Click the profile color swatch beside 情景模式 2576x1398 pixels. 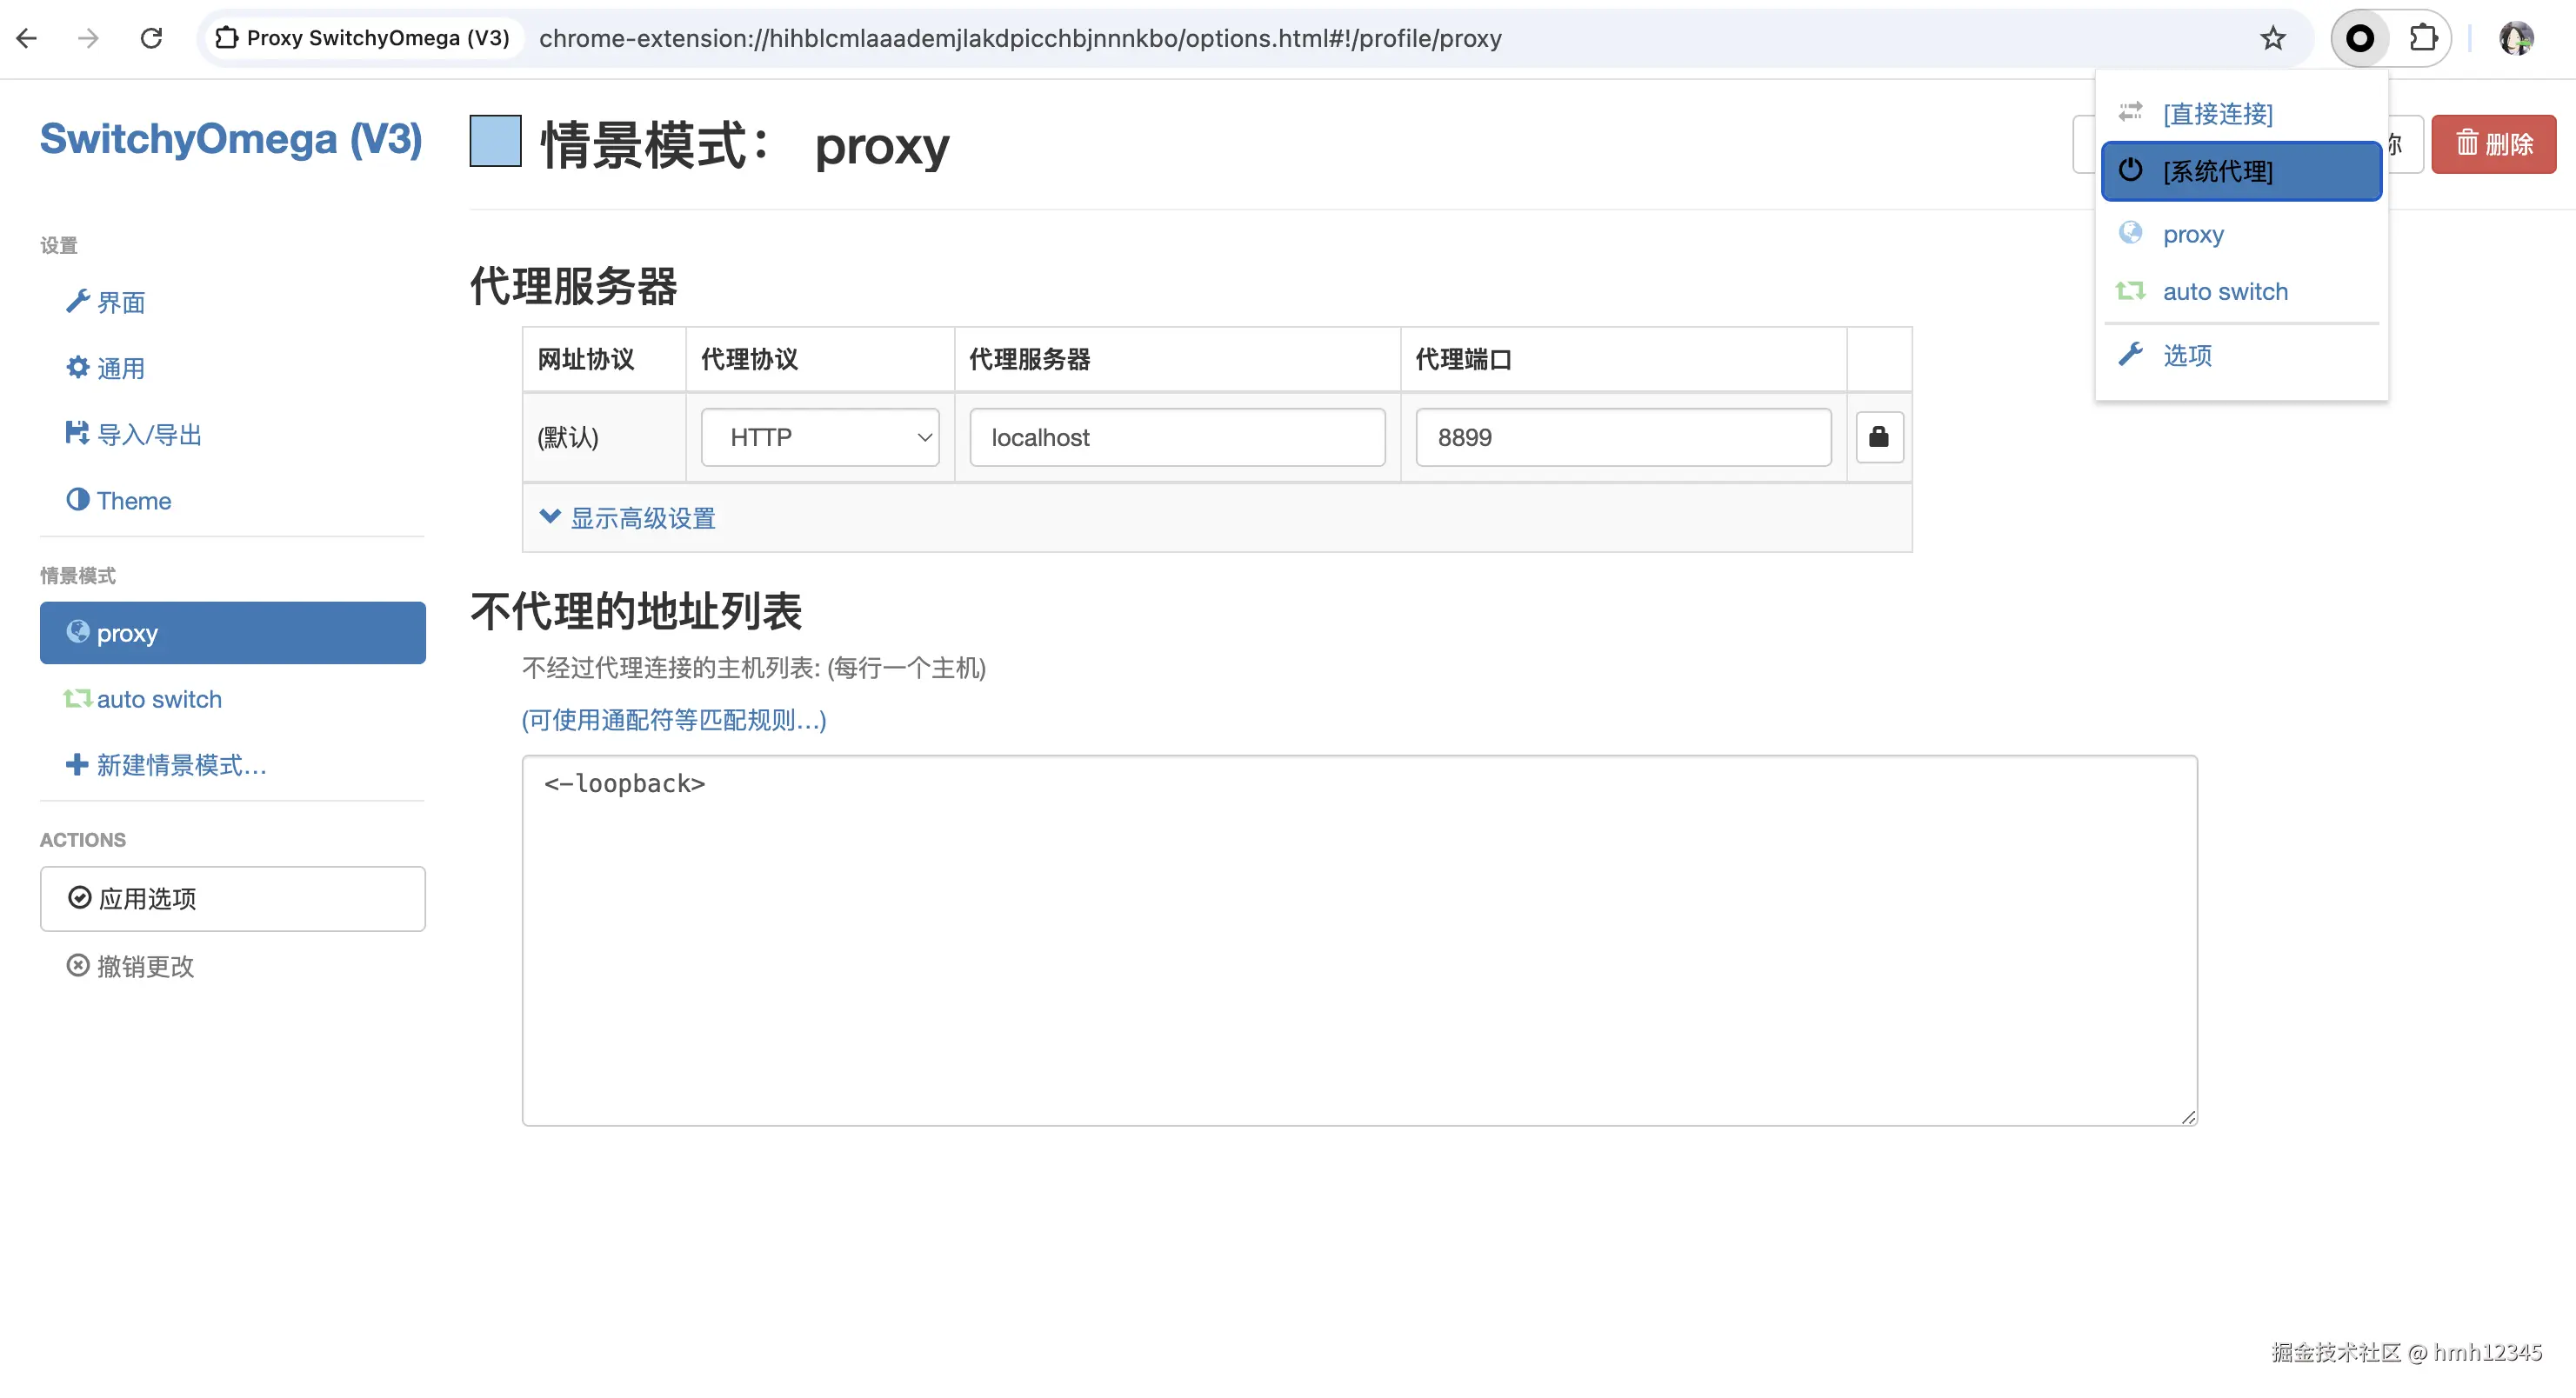pyautogui.click(x=495, y=141)
